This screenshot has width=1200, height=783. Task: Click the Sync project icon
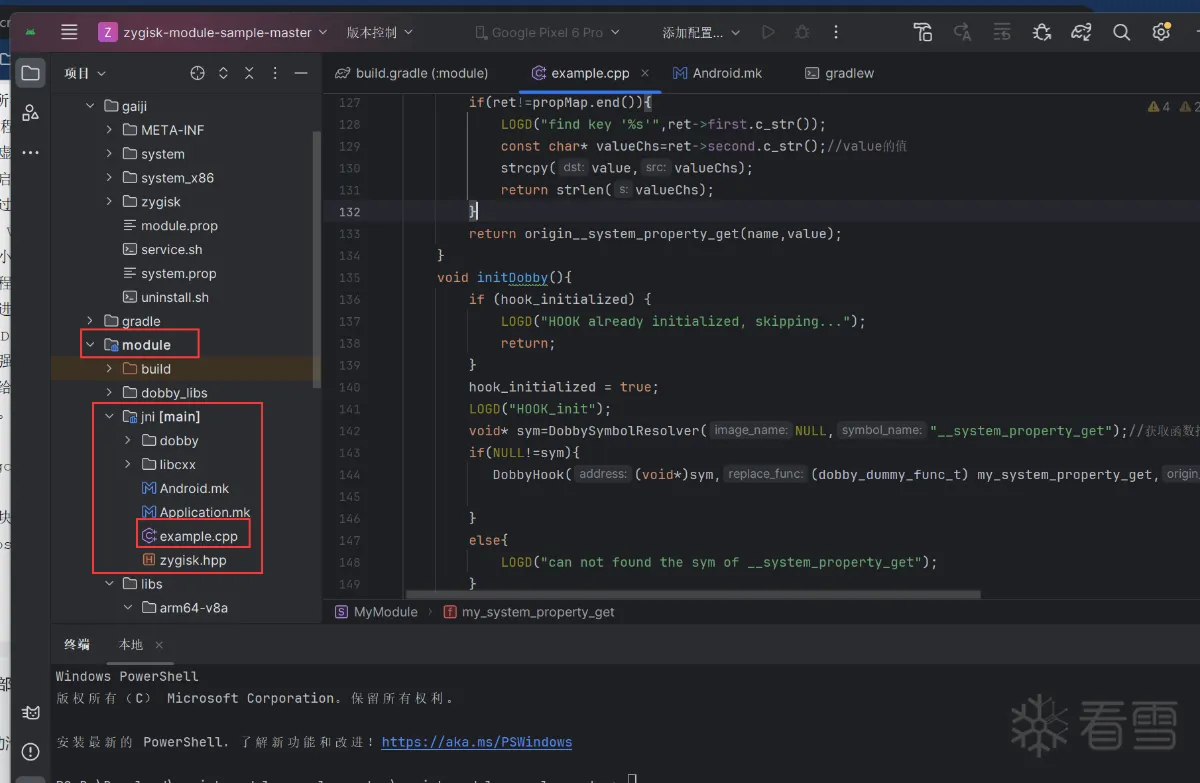1081,32
